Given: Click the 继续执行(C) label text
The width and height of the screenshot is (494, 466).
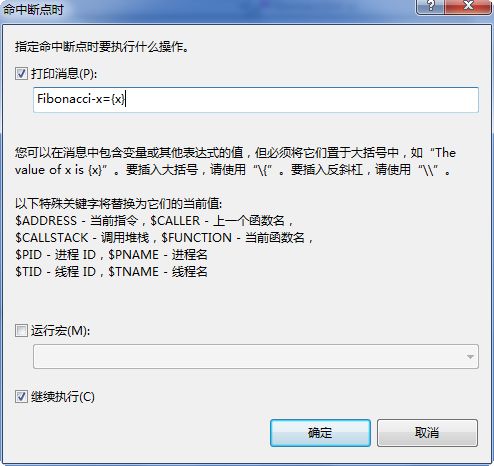Looking at the screenshot, I should pos(63,397).
